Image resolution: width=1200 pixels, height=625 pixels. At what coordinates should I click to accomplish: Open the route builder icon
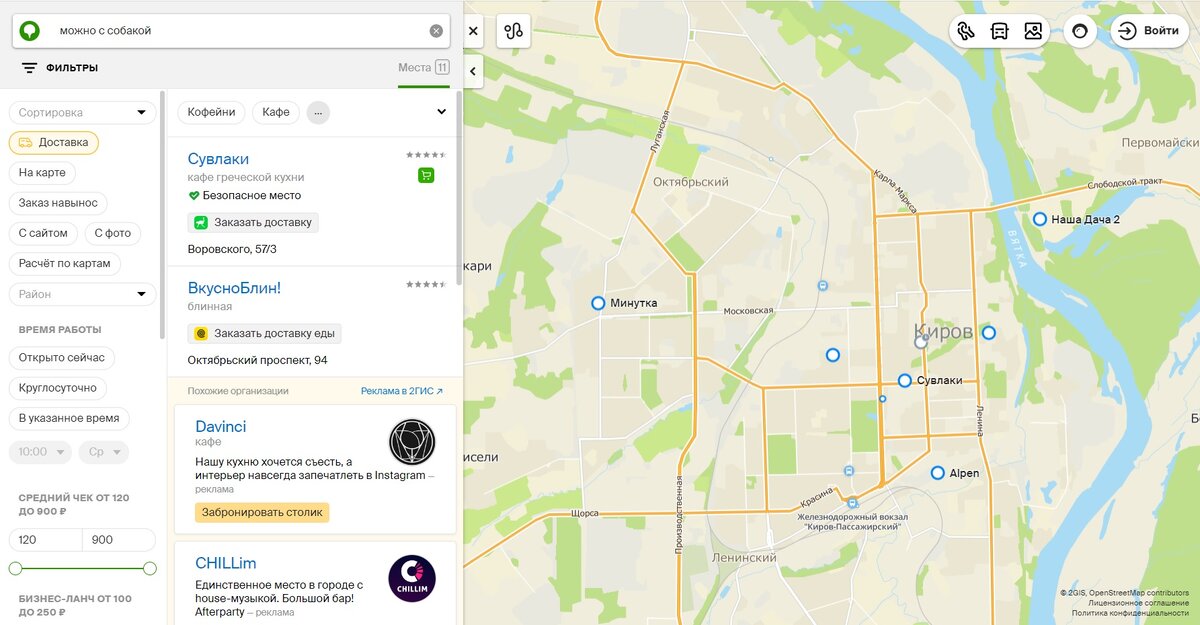click(514, 31)
